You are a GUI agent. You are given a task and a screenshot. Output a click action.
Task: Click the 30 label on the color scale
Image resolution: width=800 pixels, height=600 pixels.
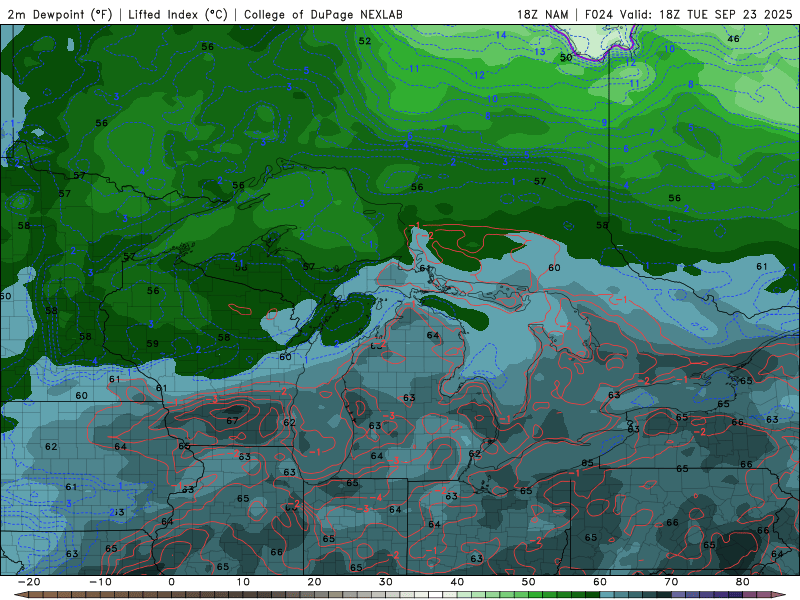(386, 582)
